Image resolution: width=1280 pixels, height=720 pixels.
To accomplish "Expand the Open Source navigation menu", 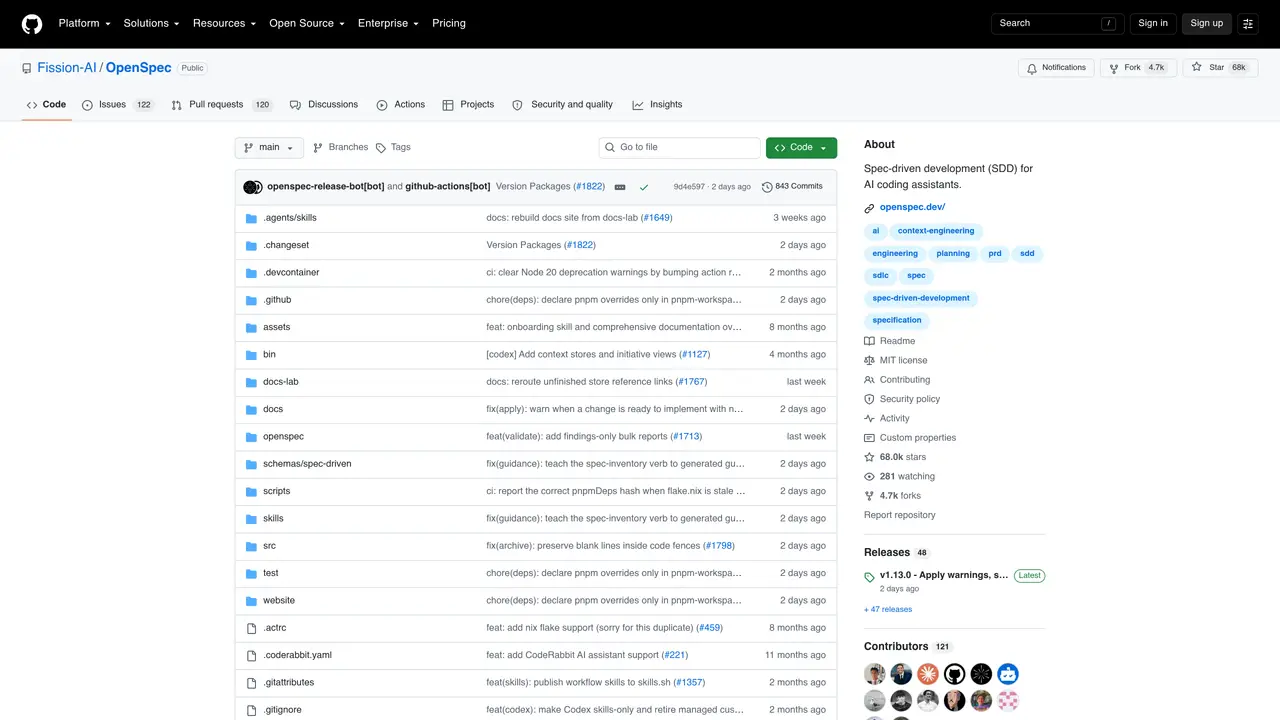I will point(306,23).
